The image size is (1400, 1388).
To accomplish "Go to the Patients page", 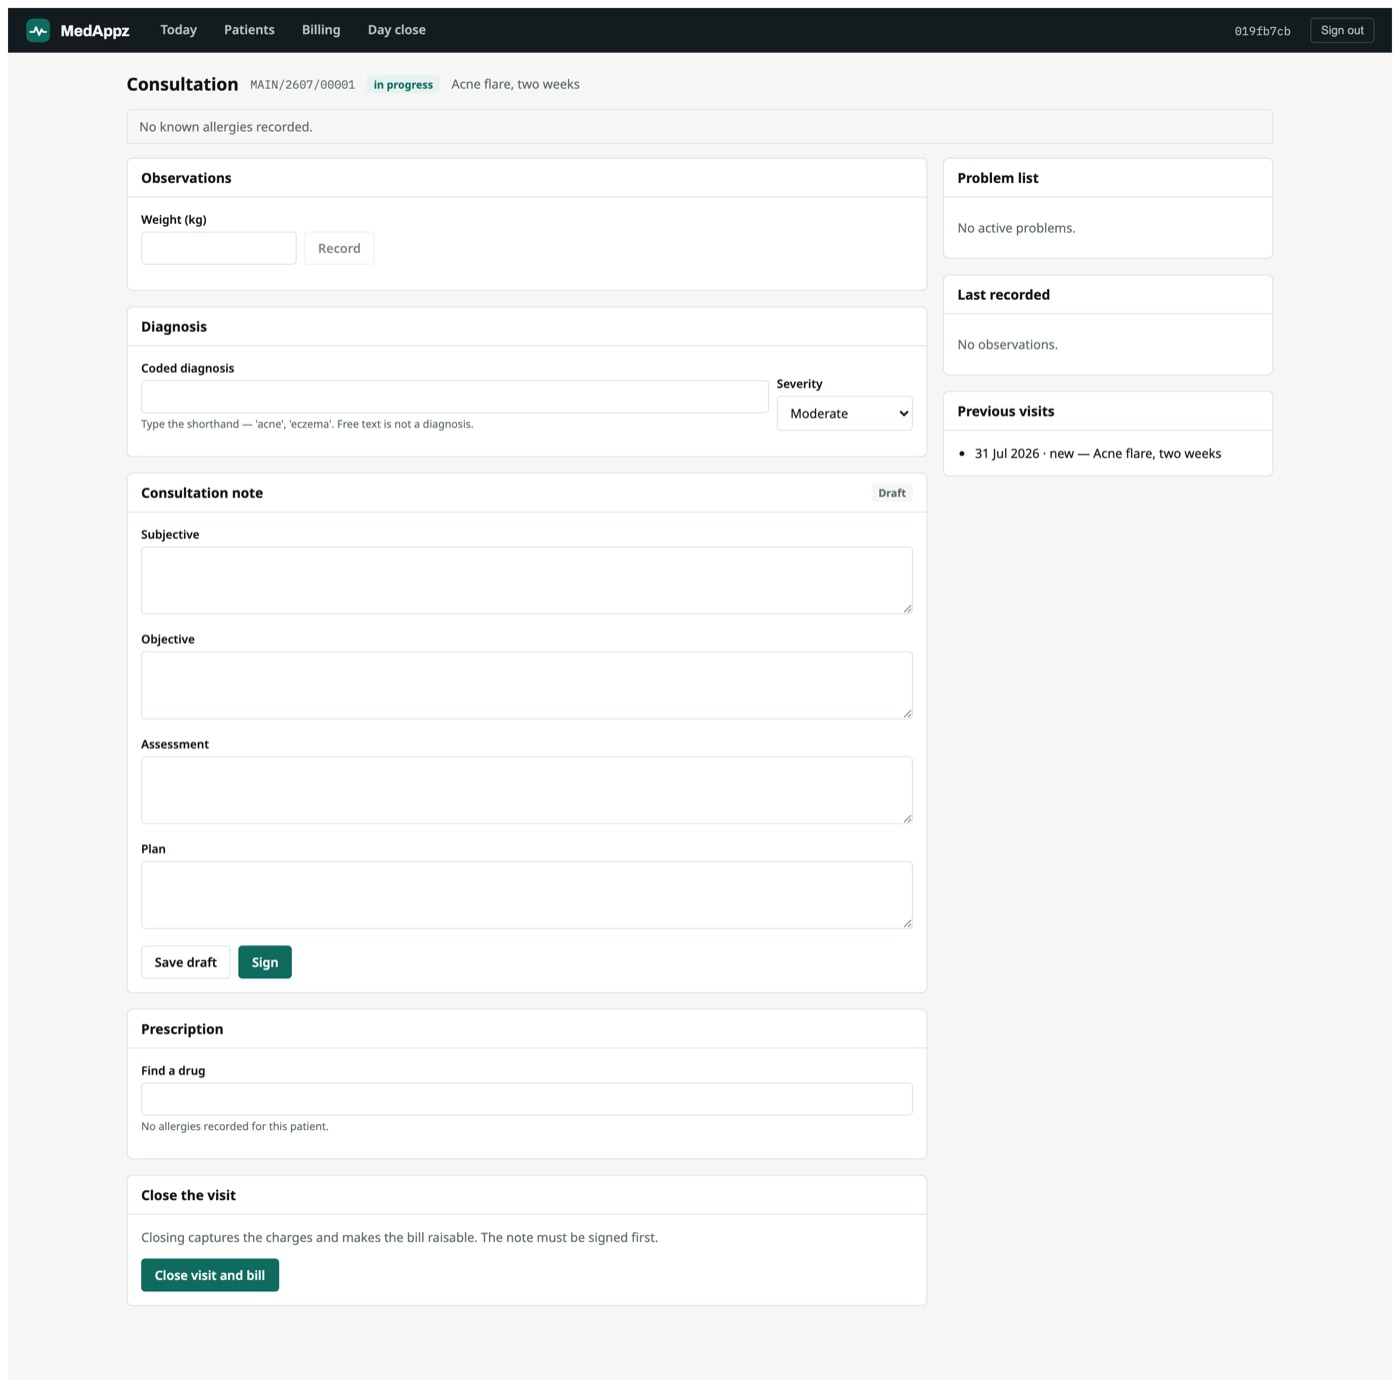I will 249,30.
